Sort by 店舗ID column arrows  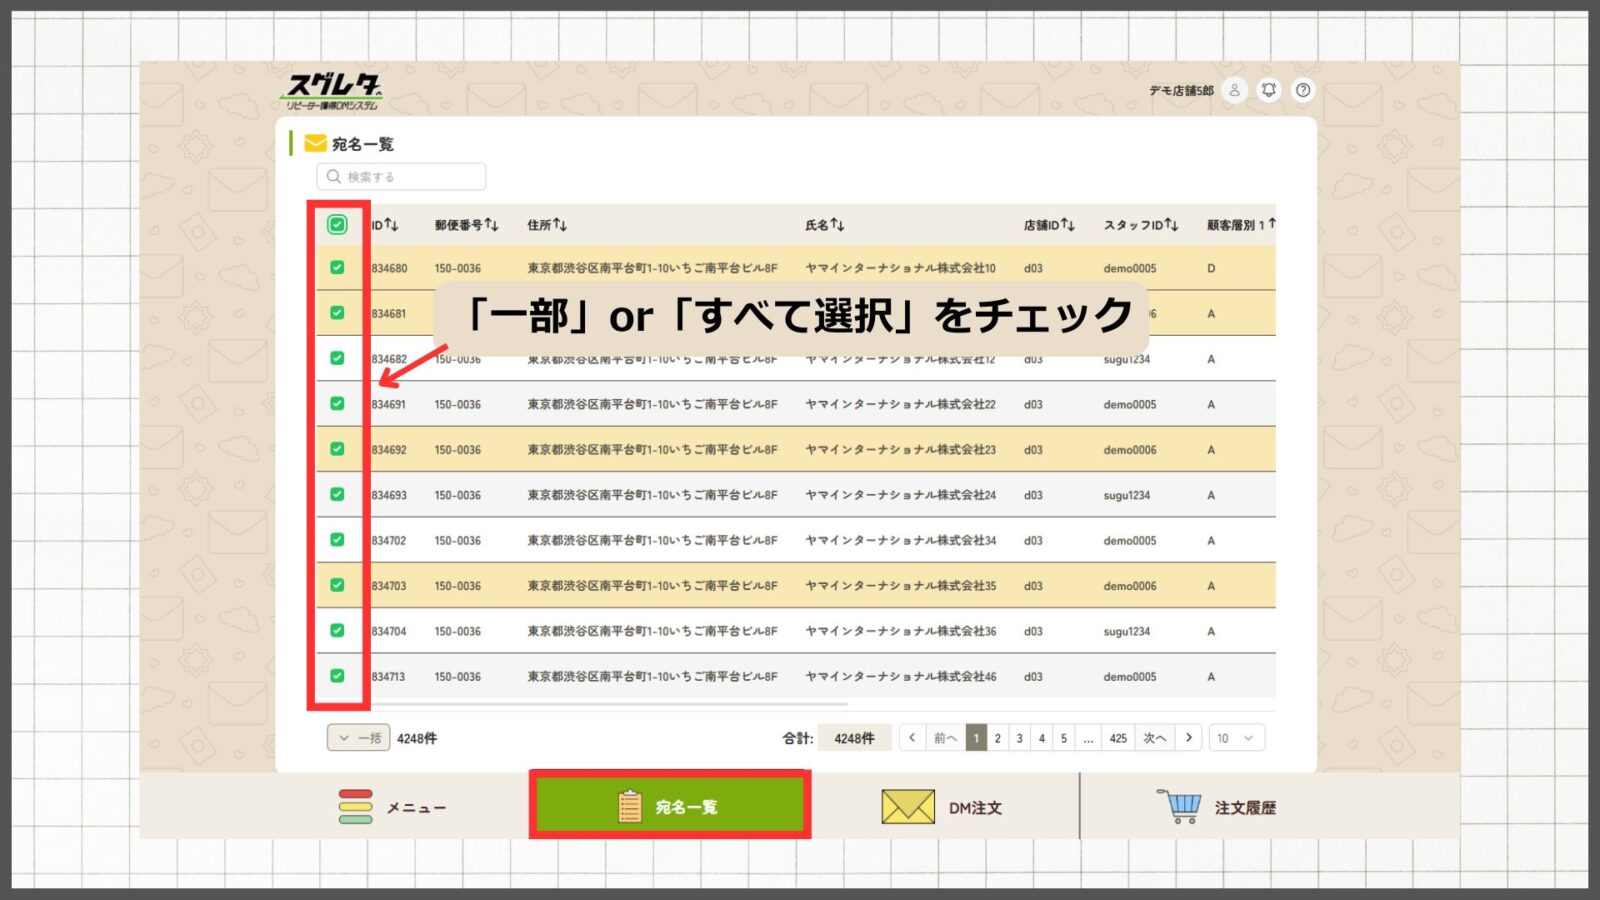tap(1067, 225)
